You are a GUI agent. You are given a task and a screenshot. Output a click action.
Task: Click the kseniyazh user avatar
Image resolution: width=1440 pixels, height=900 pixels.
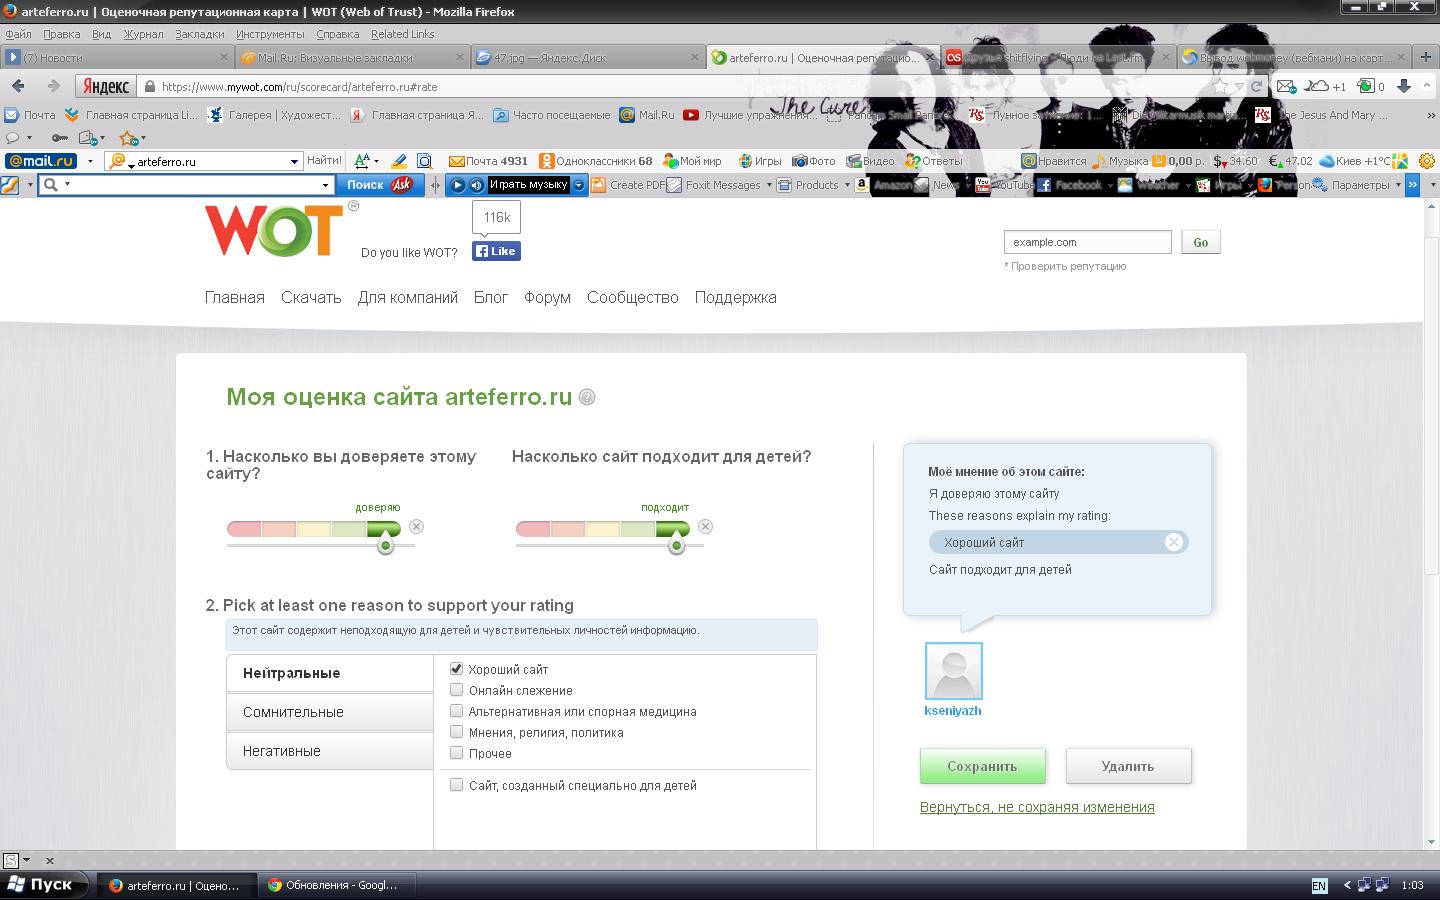pos(953,671)
